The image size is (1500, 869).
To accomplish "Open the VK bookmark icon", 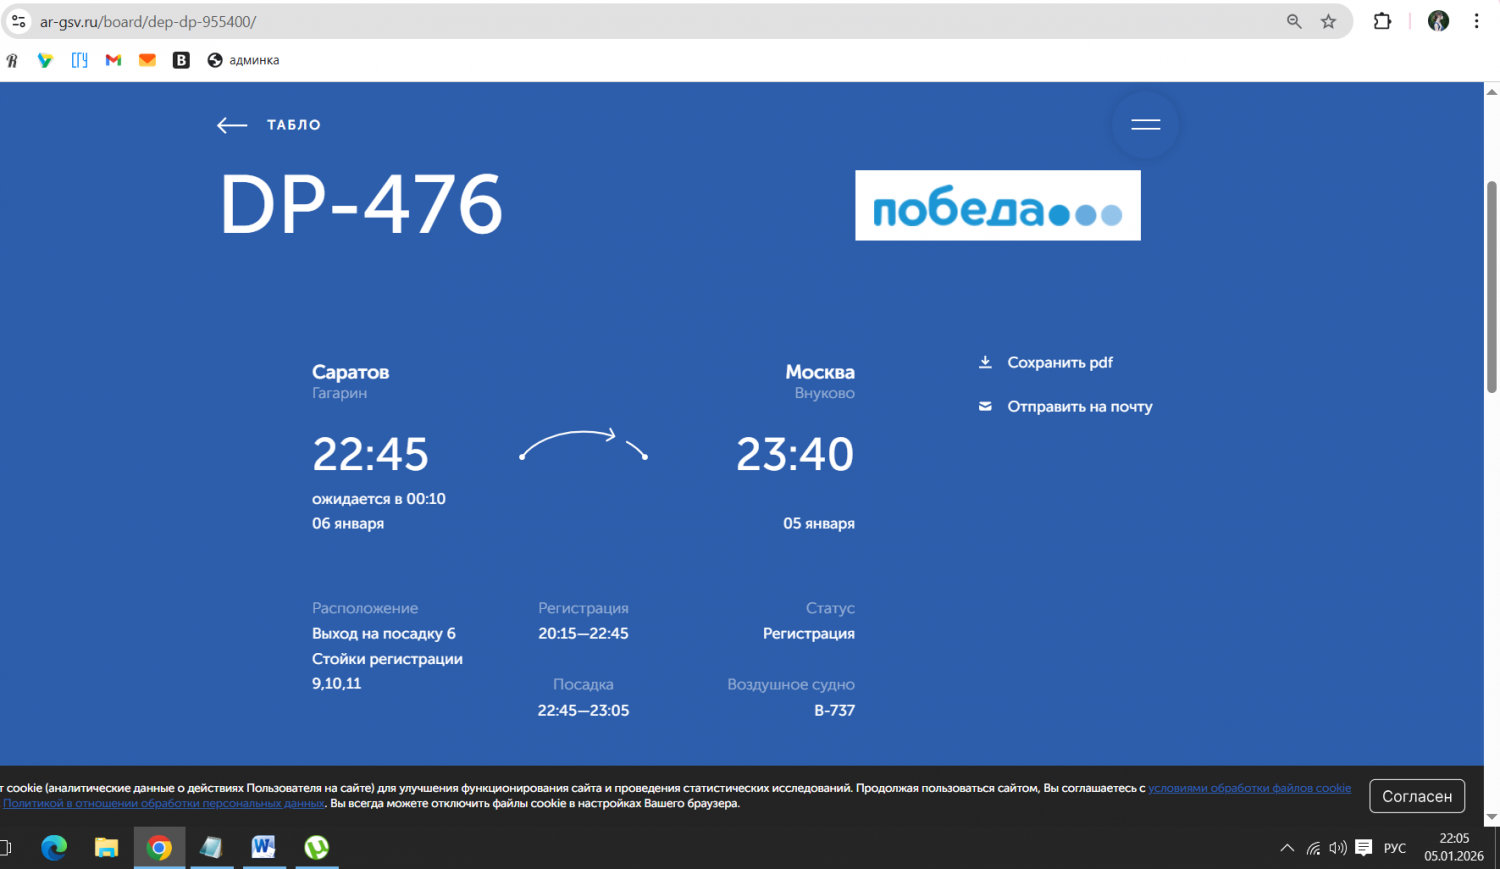I will point(181,60).
